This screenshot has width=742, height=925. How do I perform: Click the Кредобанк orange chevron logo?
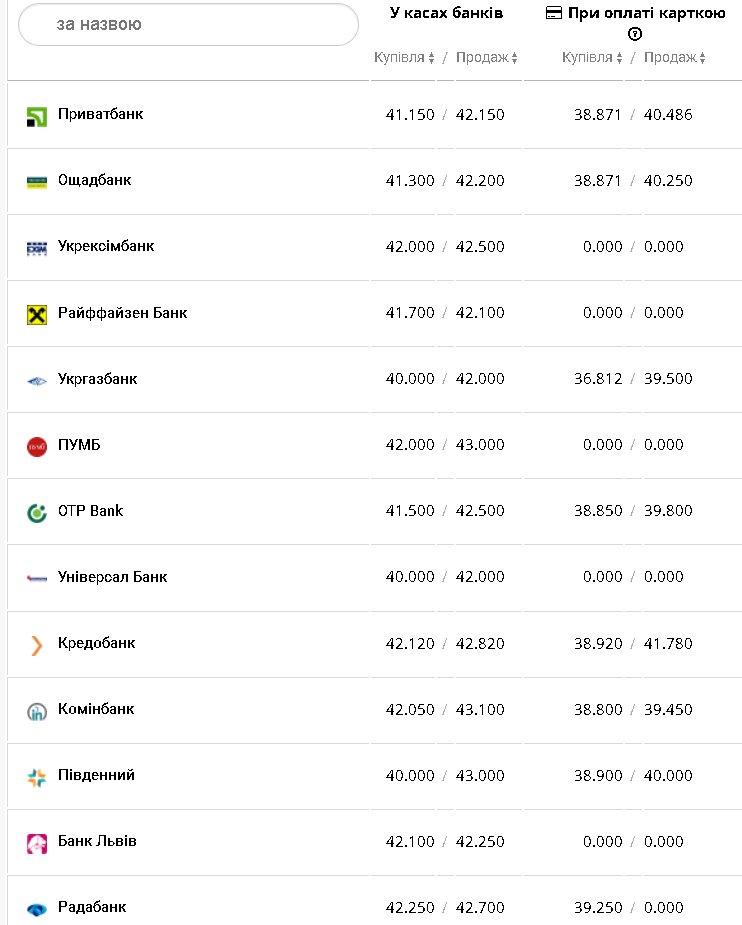point(37,645)
